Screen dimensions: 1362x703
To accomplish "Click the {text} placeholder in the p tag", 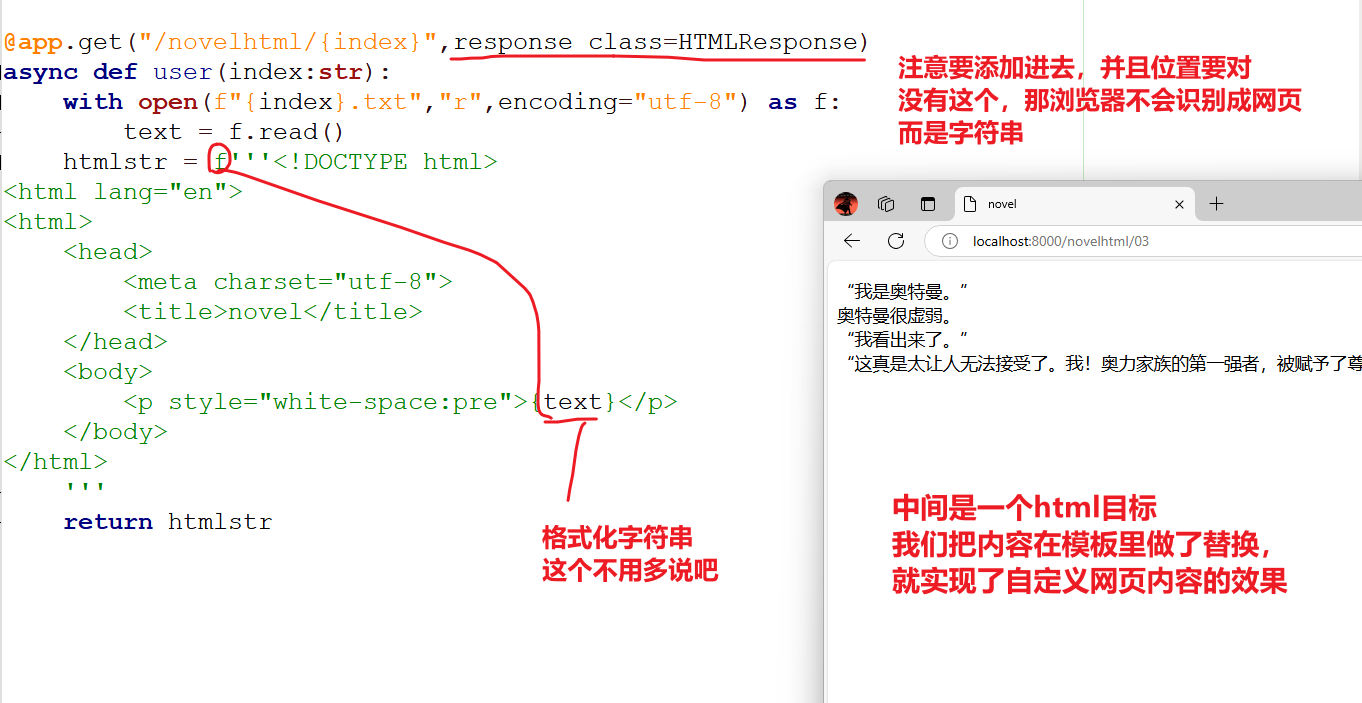I will pos(573,402).
